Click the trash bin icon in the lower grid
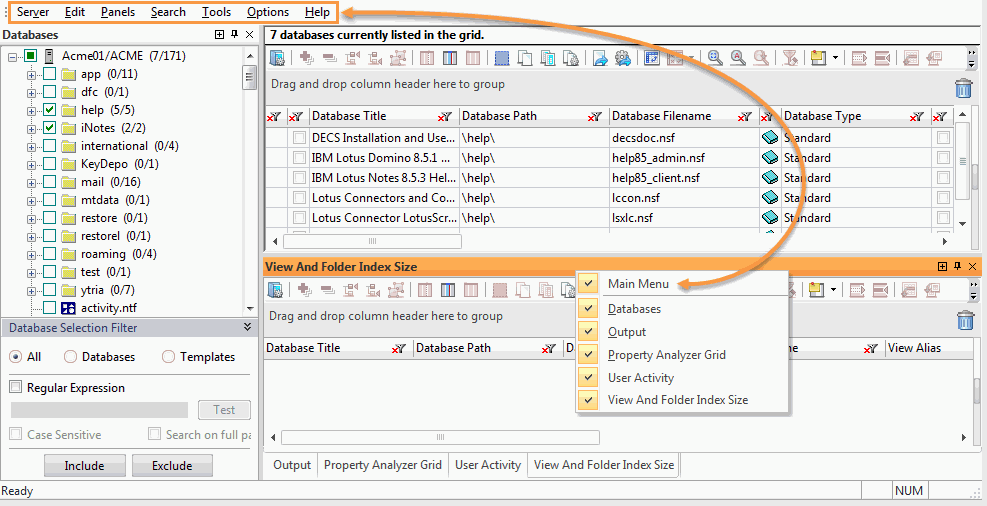Viewport: 987px width, 506px height. [963, 320]
